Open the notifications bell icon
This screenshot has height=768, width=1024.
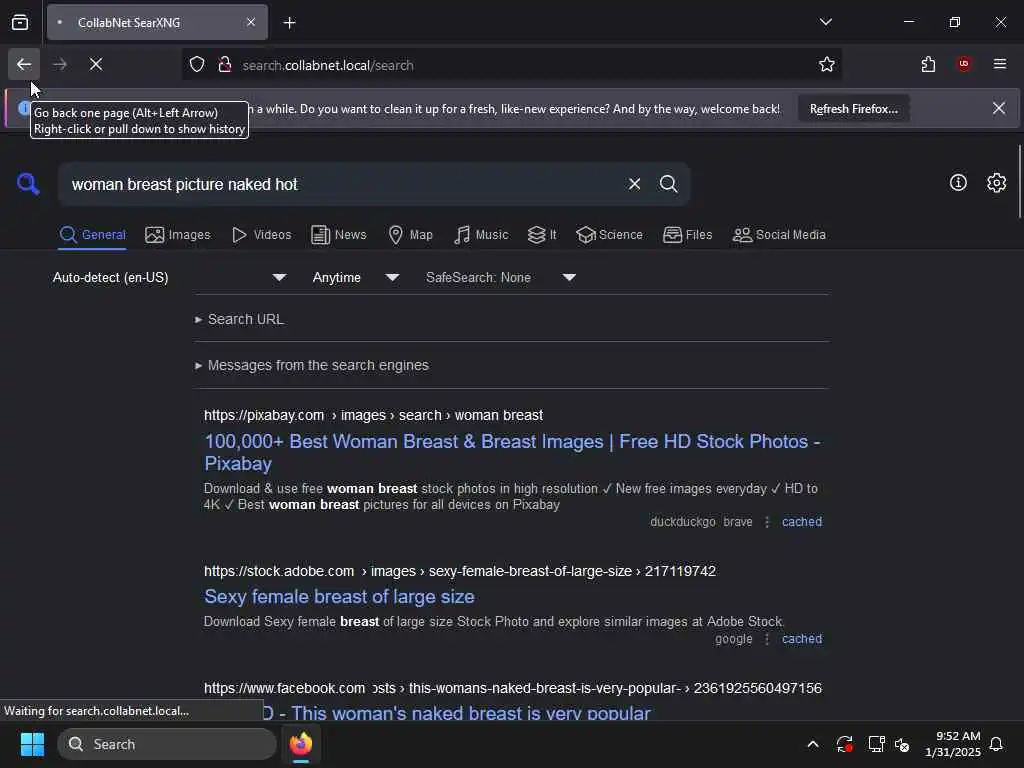click(x=997, y=744)
